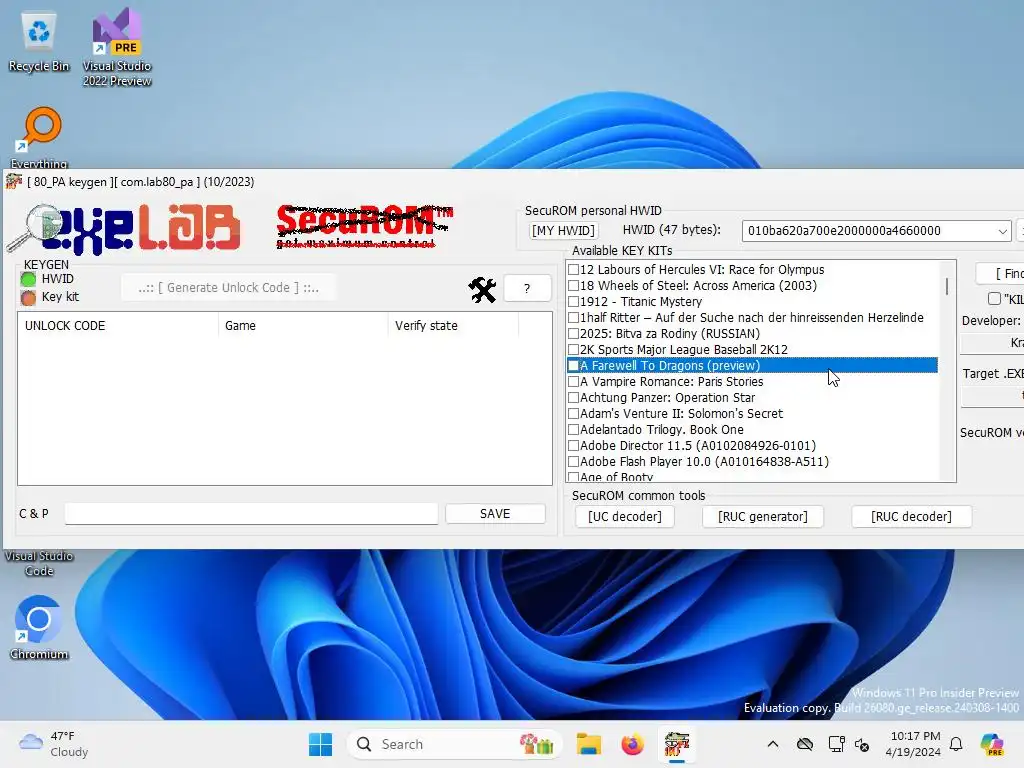The height and width of the screenshot is (768, 1024).
Task: Click the Verify state column header
Action: click(x=453, y=325)
